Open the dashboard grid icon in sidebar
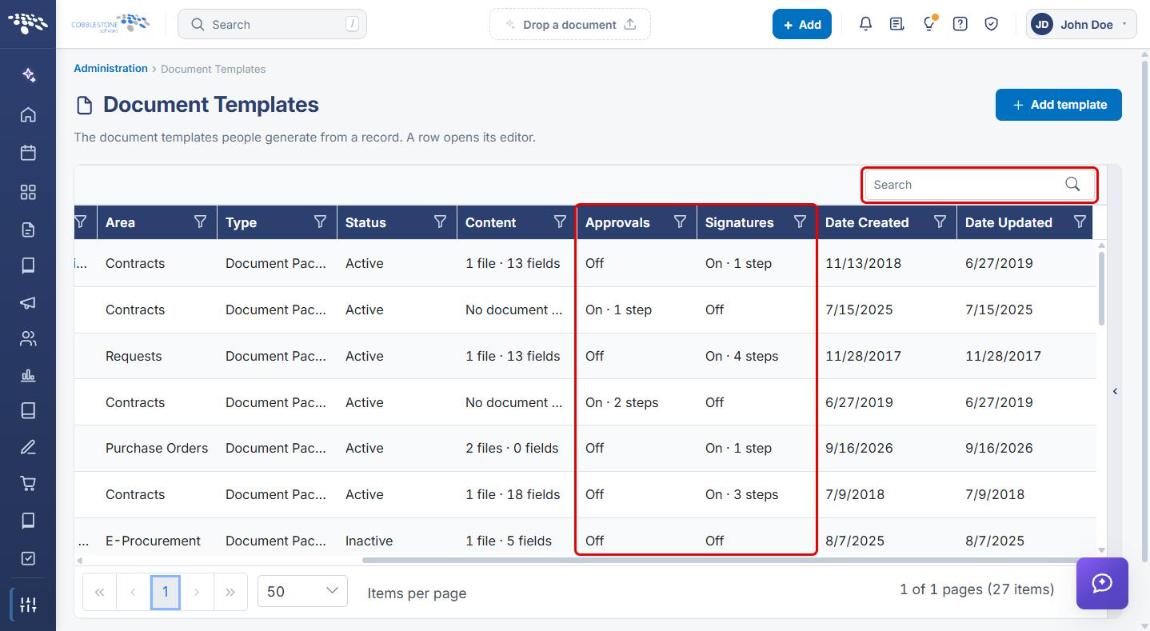The image size is (1150, 631). coord(28,192)
